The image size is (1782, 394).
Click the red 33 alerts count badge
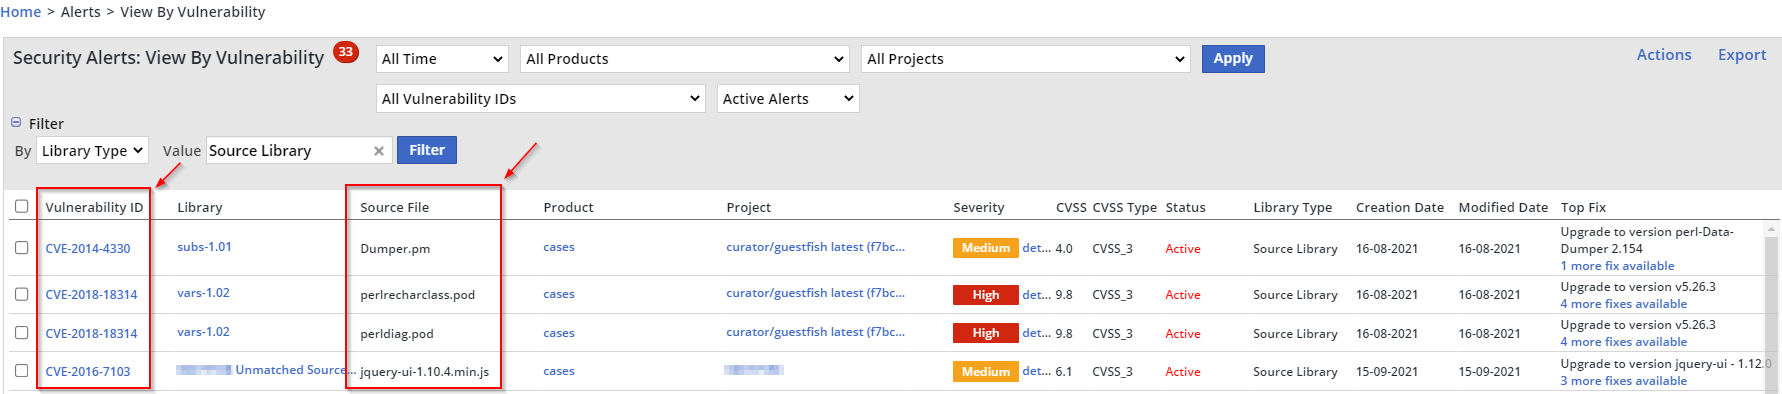point(346,52)
